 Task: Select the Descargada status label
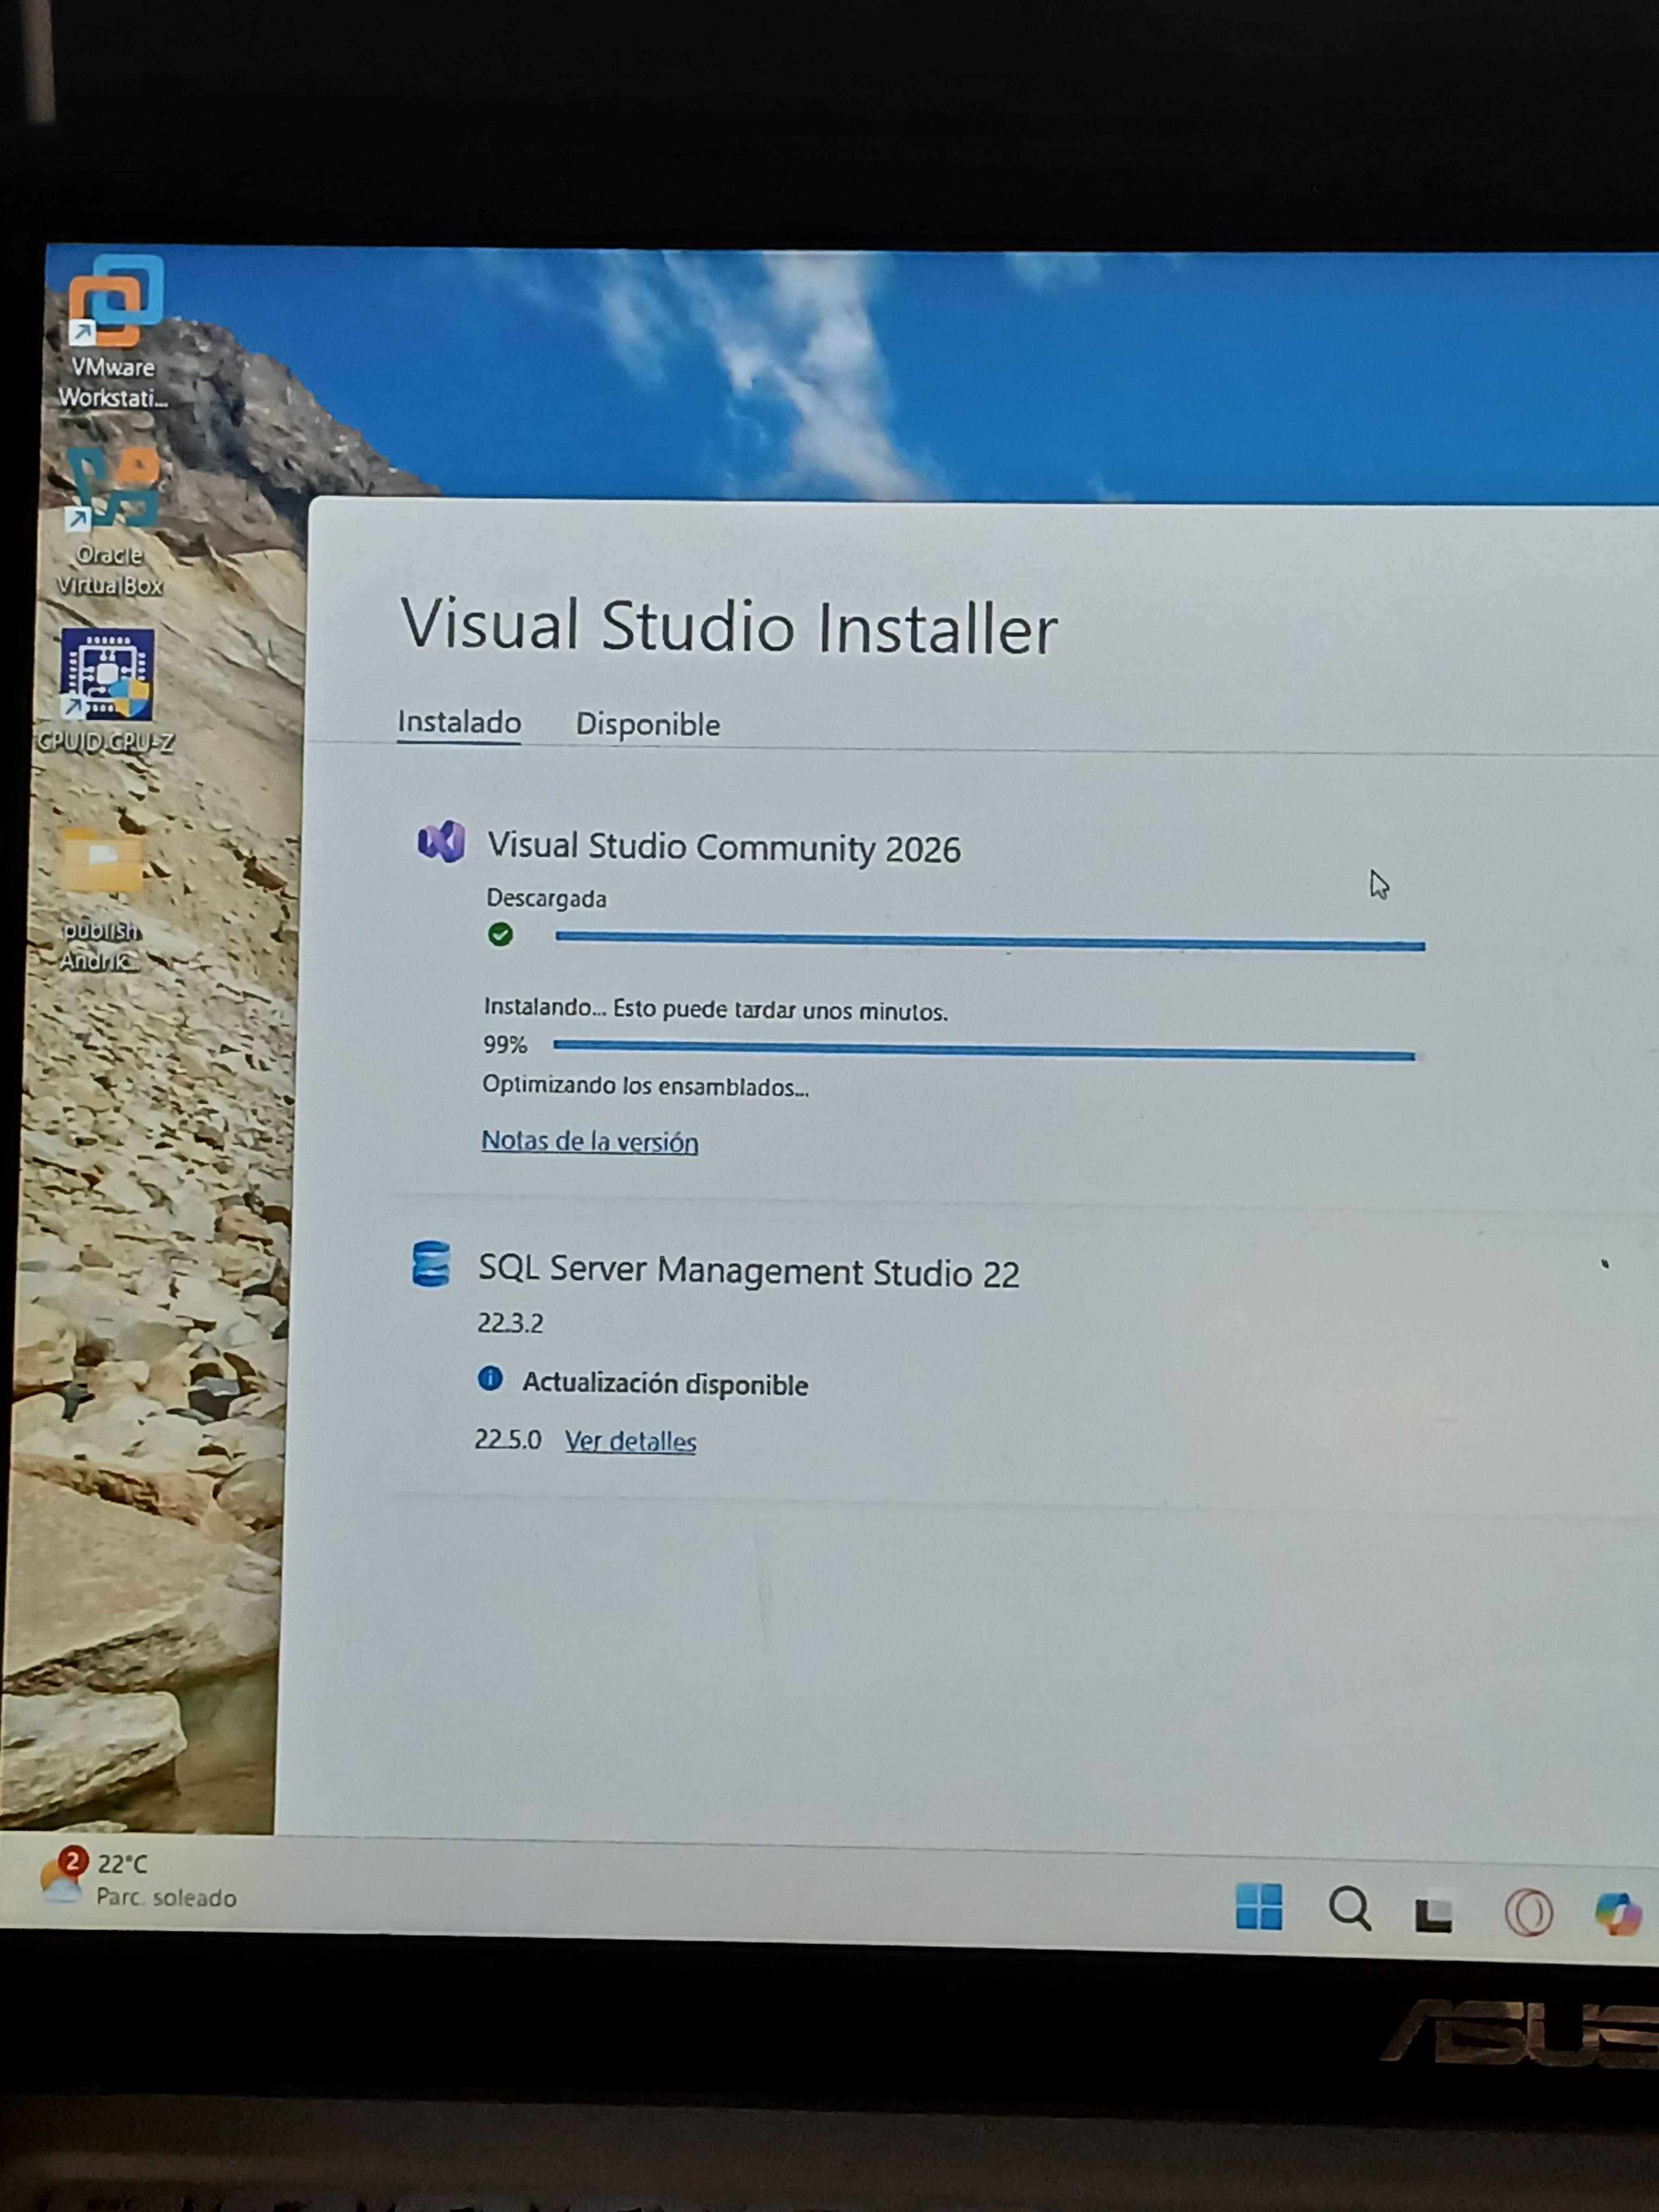pos(546,898)
